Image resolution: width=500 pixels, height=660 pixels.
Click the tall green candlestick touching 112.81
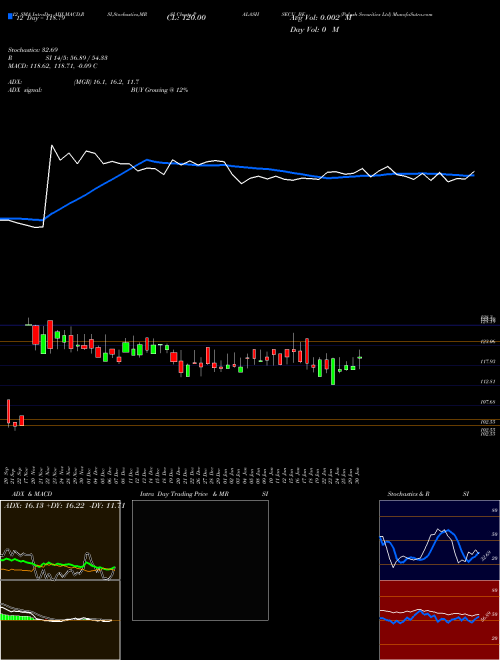[x=333, y=371]
